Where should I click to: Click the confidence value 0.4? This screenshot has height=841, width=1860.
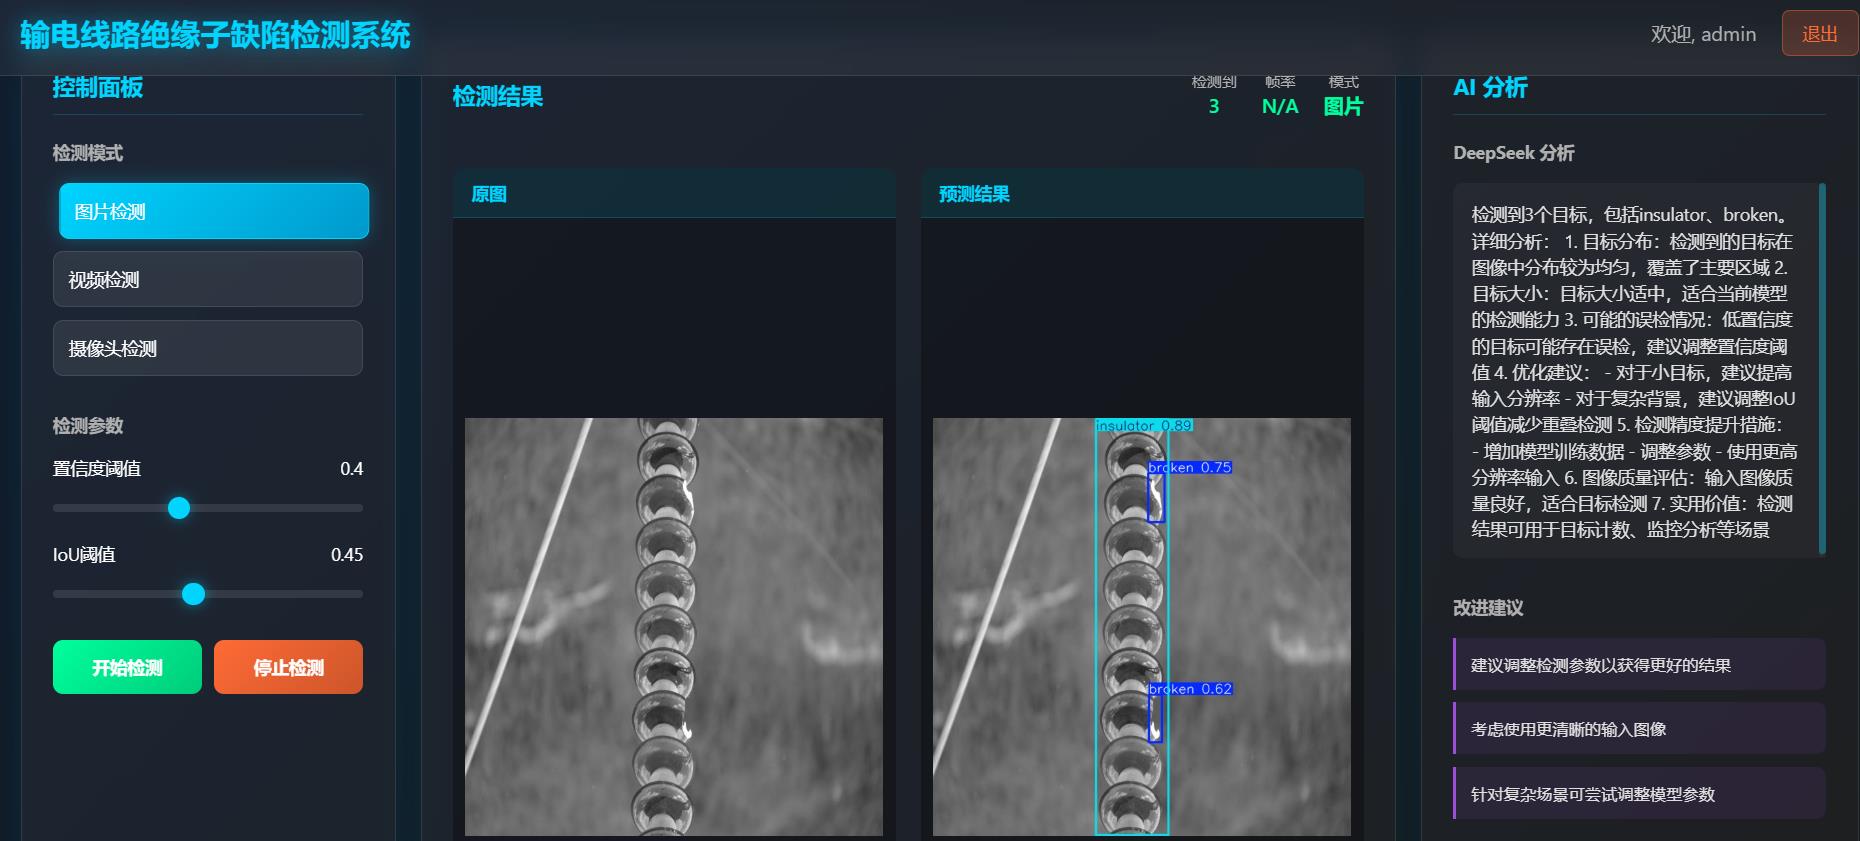tap(351, 469)
